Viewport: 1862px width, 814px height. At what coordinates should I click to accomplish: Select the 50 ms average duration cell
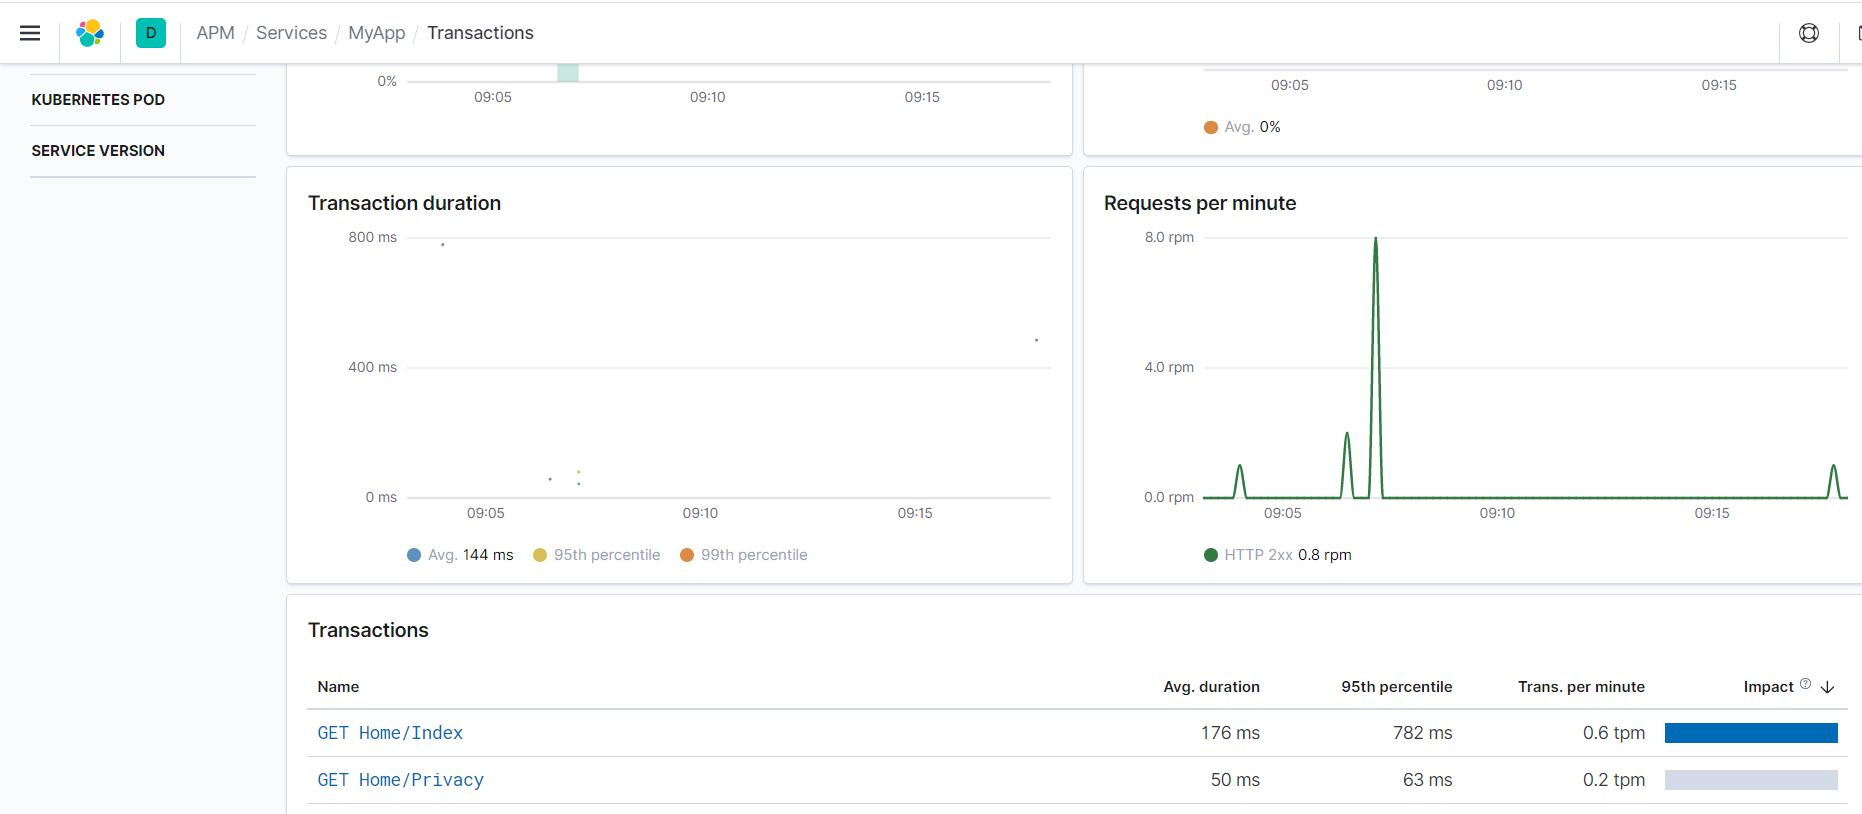1235,780
